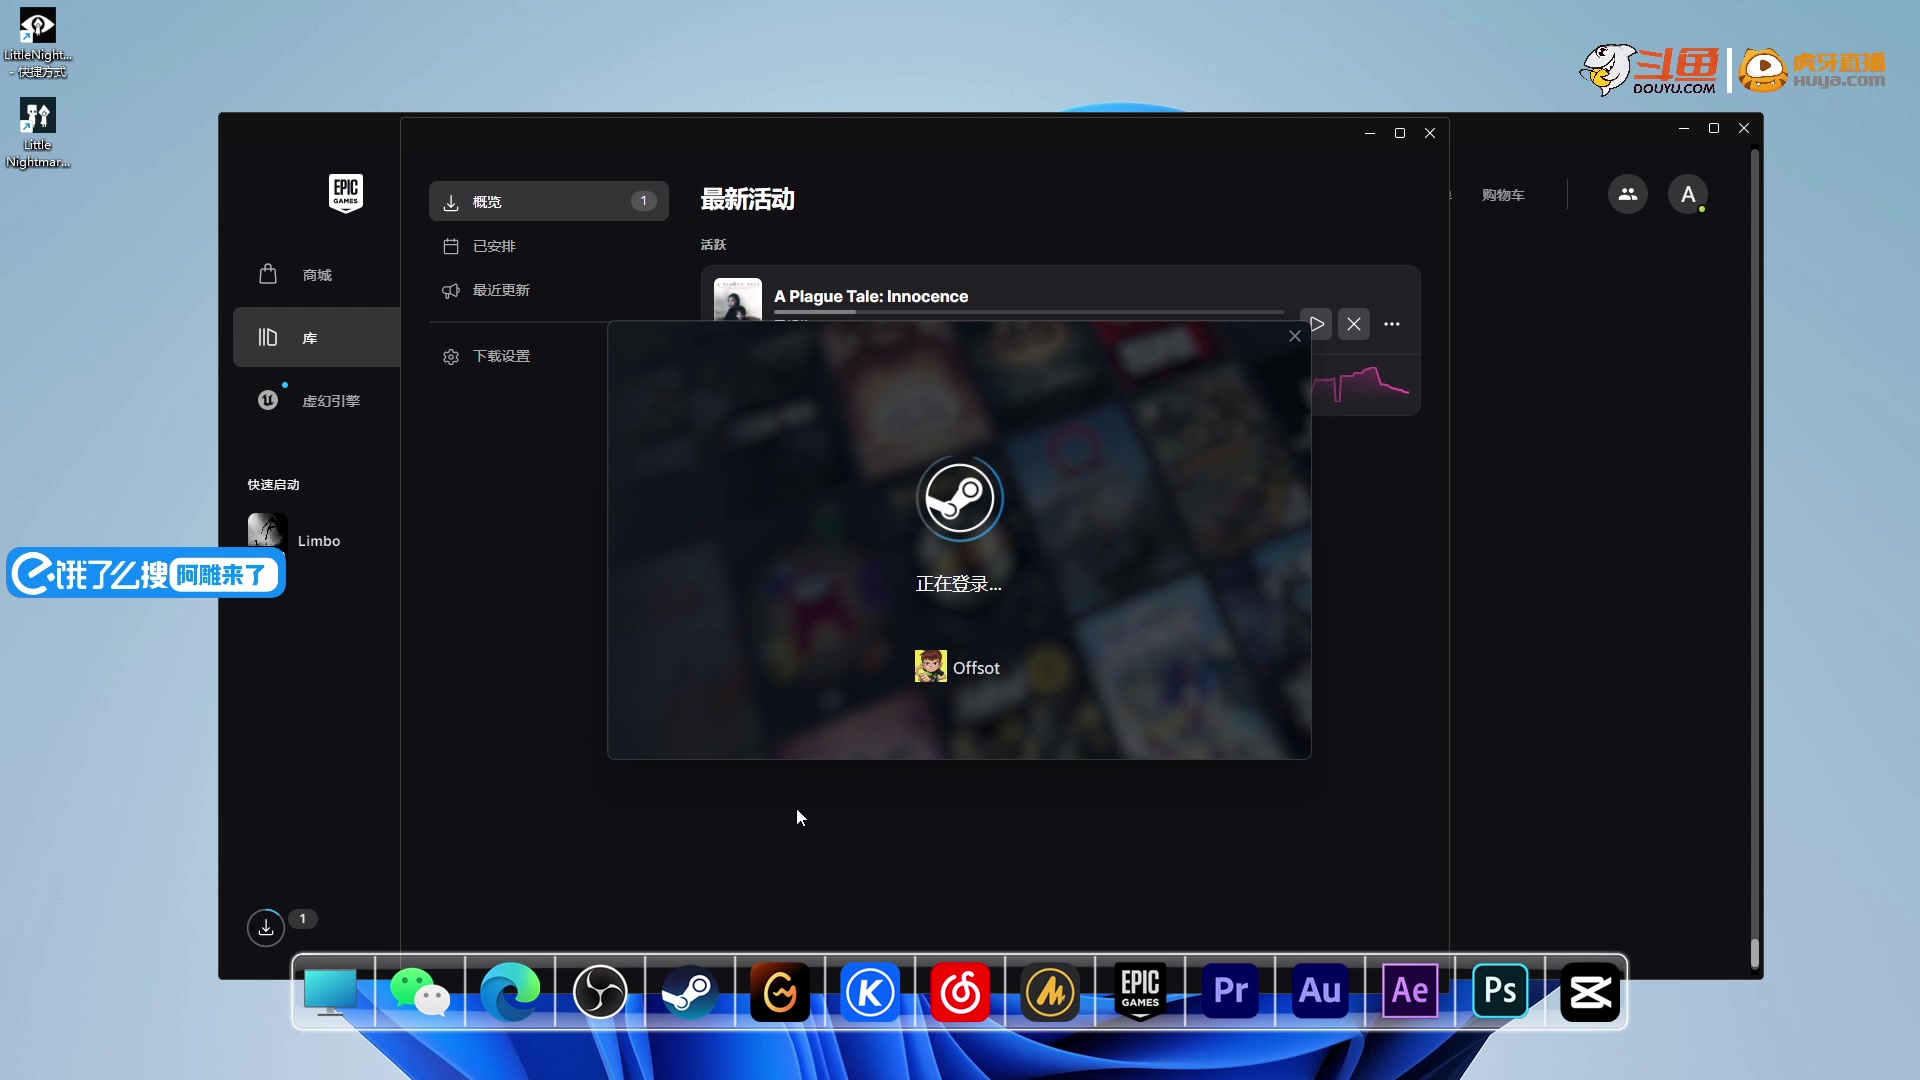Screen dimensions: 1920x1080
Task: Open the friends list icon
Action: click(x=1628, y=194)
